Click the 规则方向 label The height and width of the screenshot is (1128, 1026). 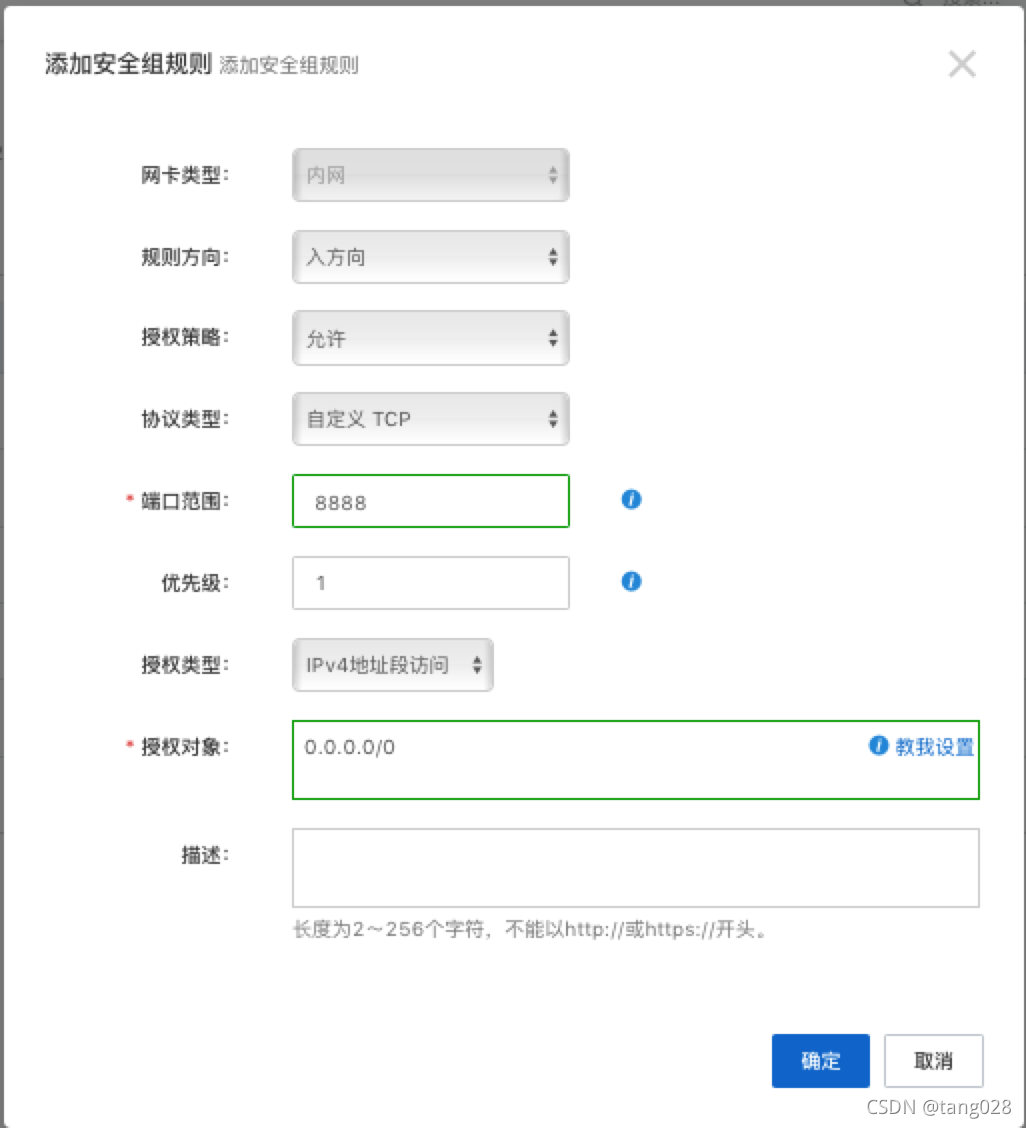click(184, 257)
